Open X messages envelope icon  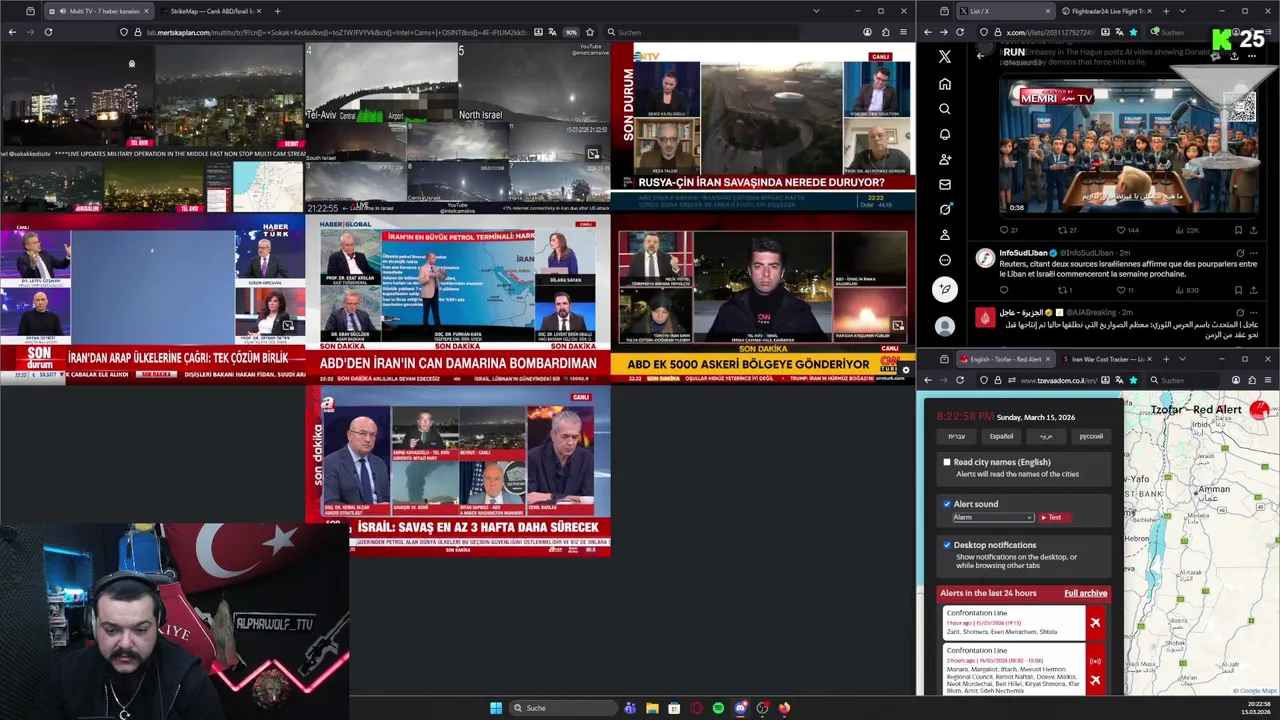(945, 184)
